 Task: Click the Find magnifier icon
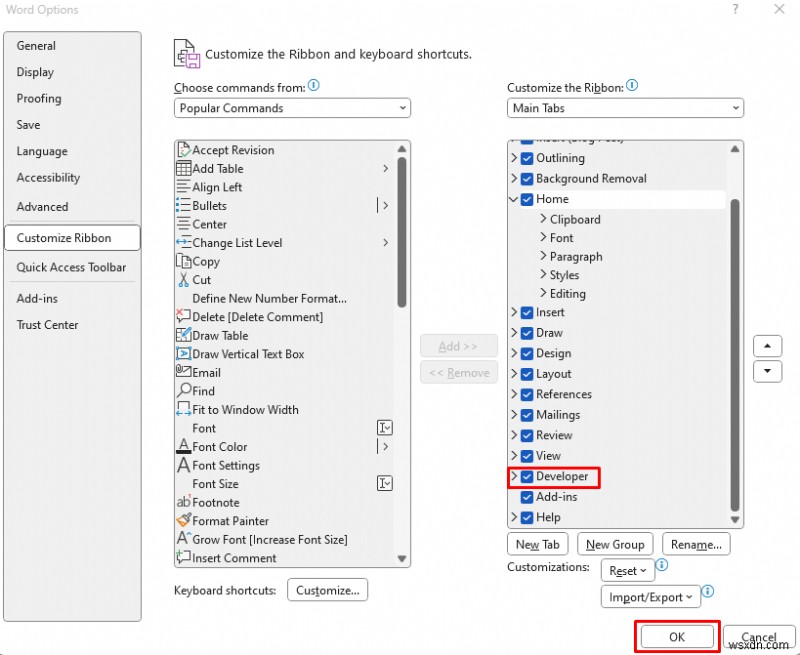pyautogui.click(x=183, y=391)
